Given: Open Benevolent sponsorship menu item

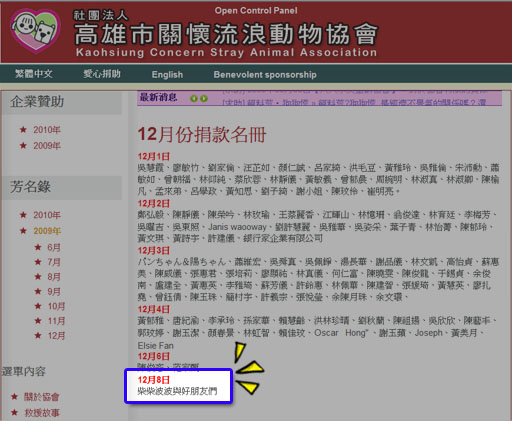Looking at the screenshot, I should (x=265, y=74).
